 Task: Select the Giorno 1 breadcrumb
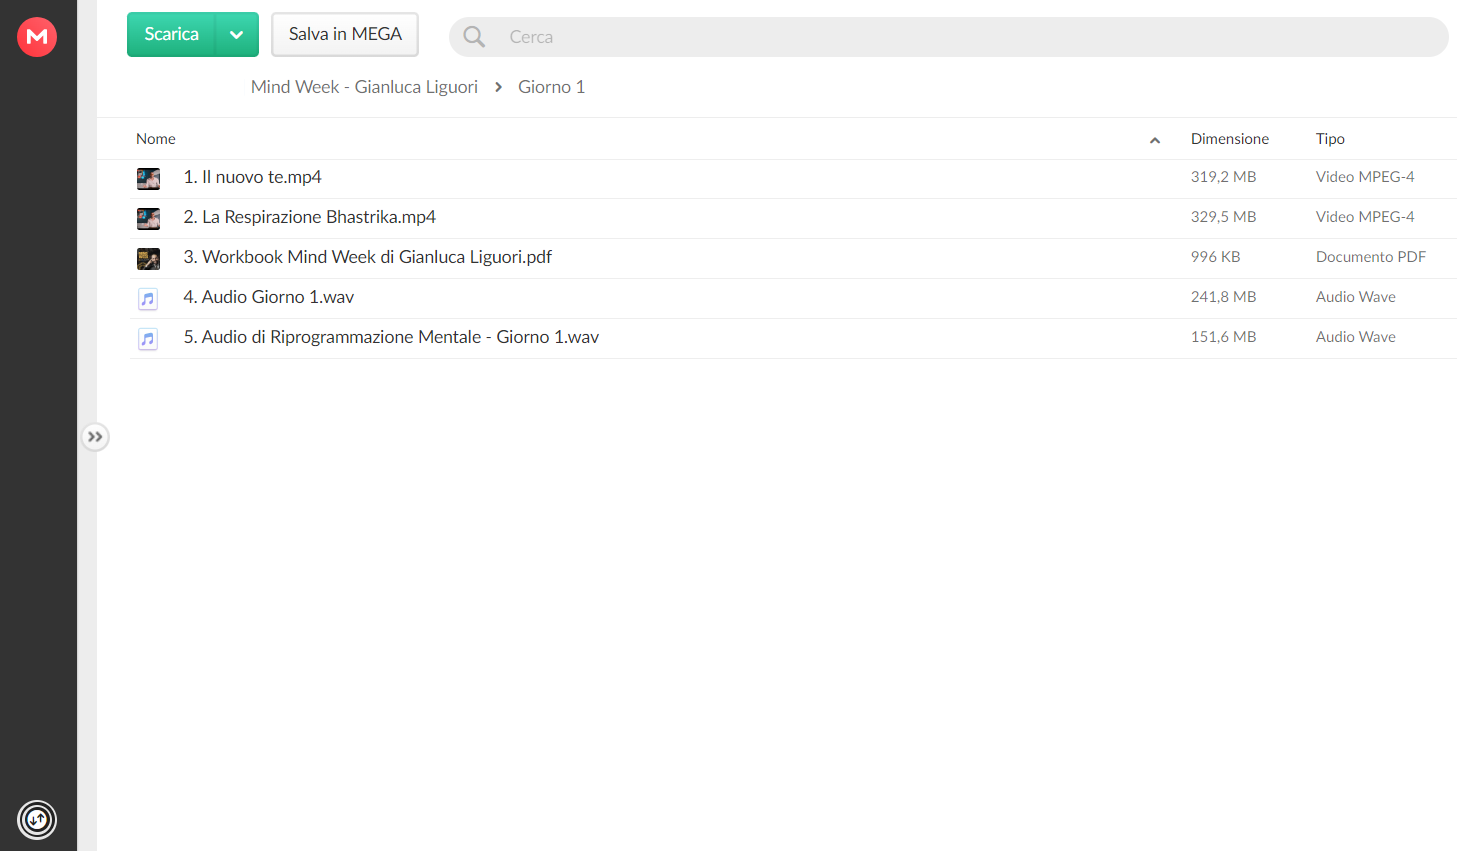(551, 87)
